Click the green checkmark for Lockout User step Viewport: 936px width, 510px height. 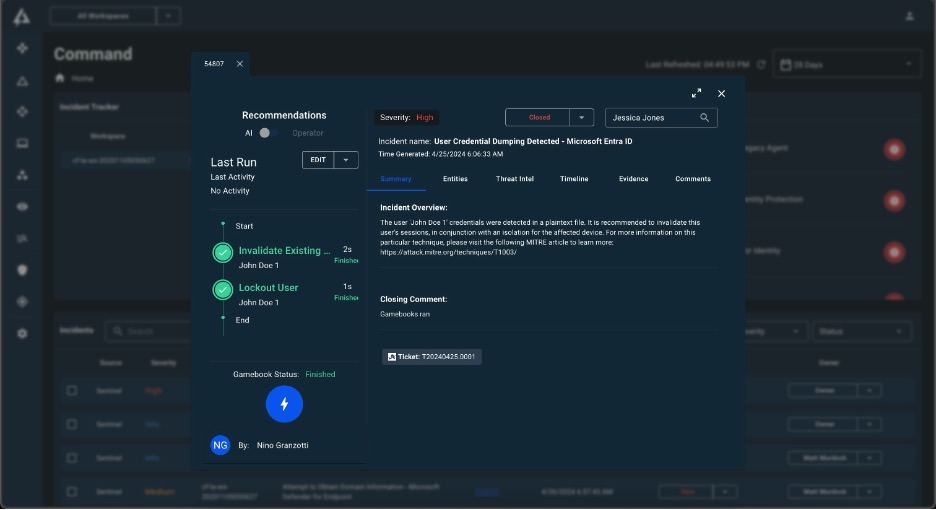coord(223,290)
